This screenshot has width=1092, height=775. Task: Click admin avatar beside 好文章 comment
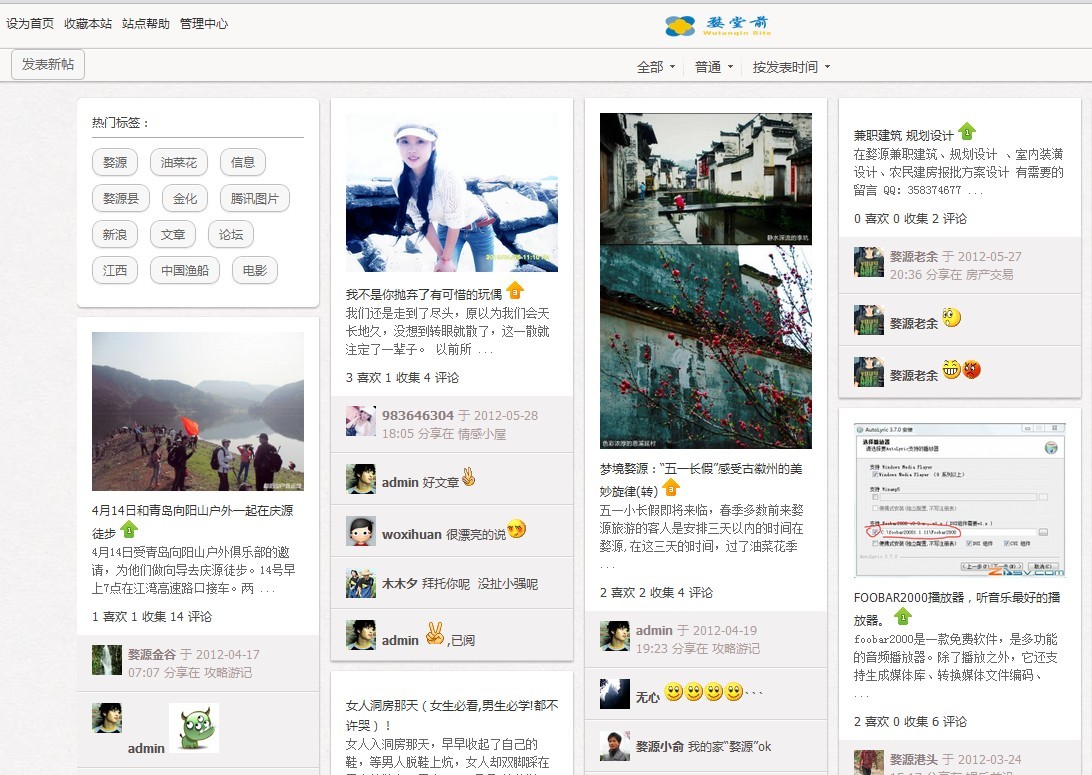click(x=361, y=479)
